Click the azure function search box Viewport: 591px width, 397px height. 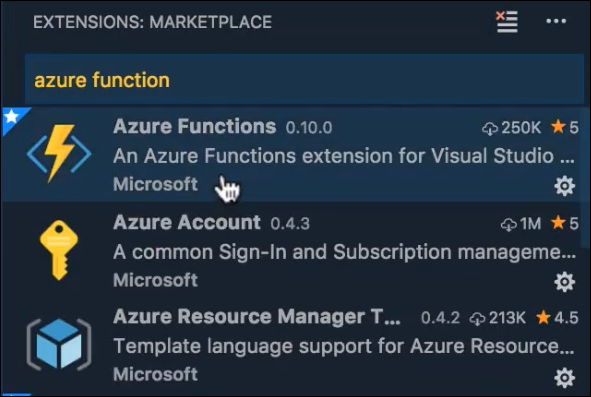click(304, 80)
